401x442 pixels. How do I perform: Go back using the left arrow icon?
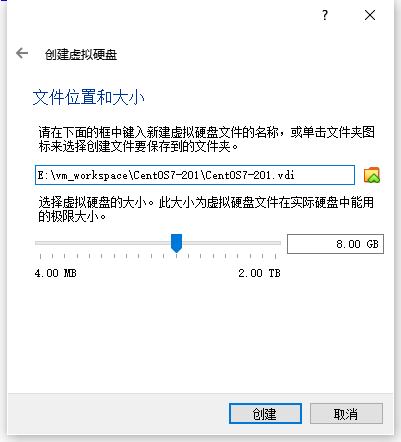(x=22, y=53)
